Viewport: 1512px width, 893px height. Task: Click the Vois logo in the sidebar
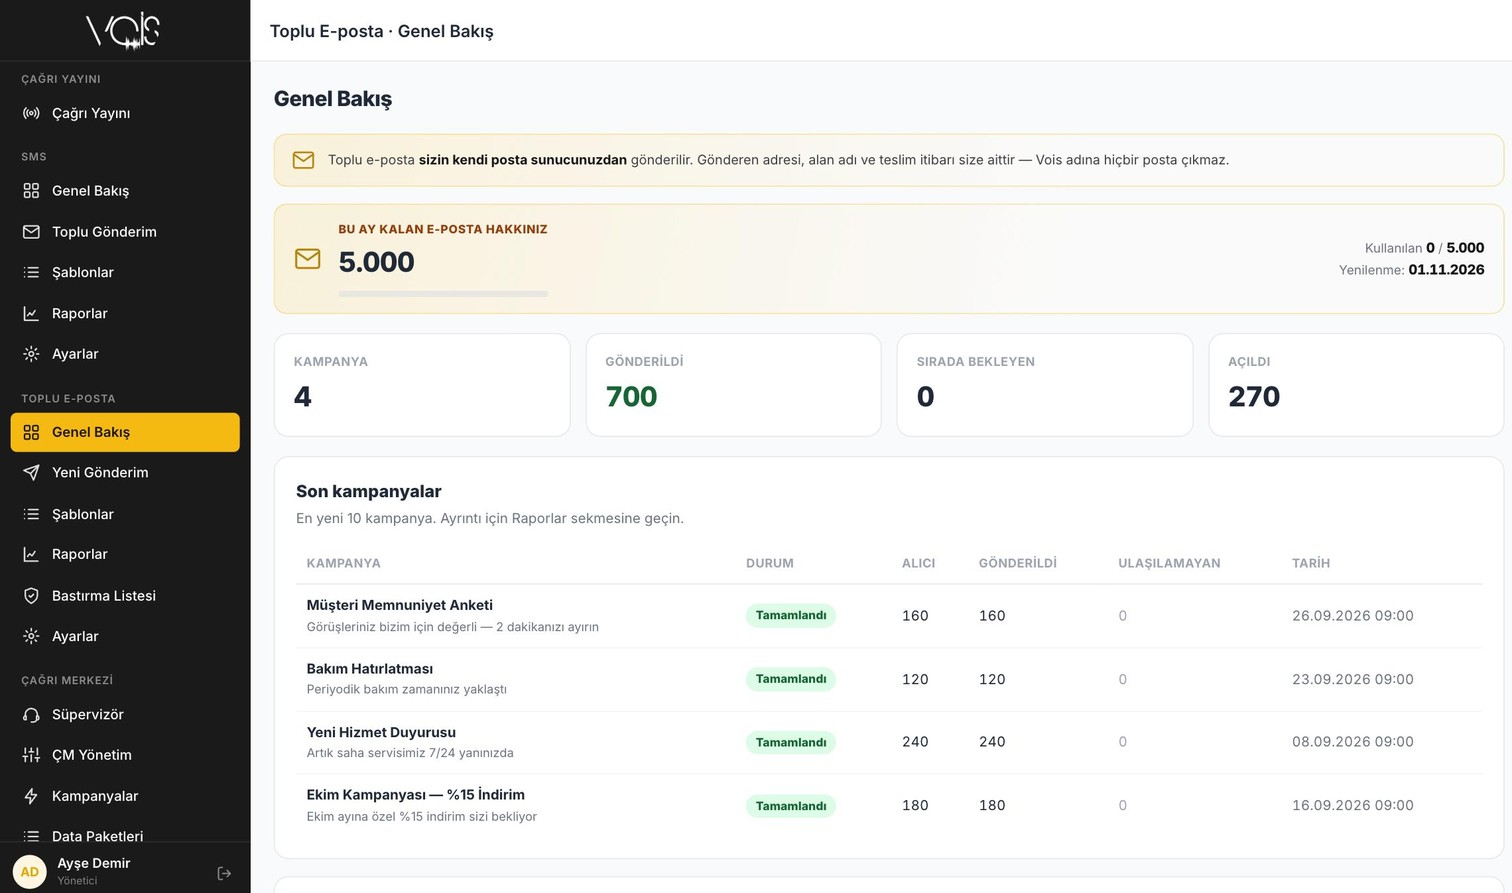pos(124,30)
